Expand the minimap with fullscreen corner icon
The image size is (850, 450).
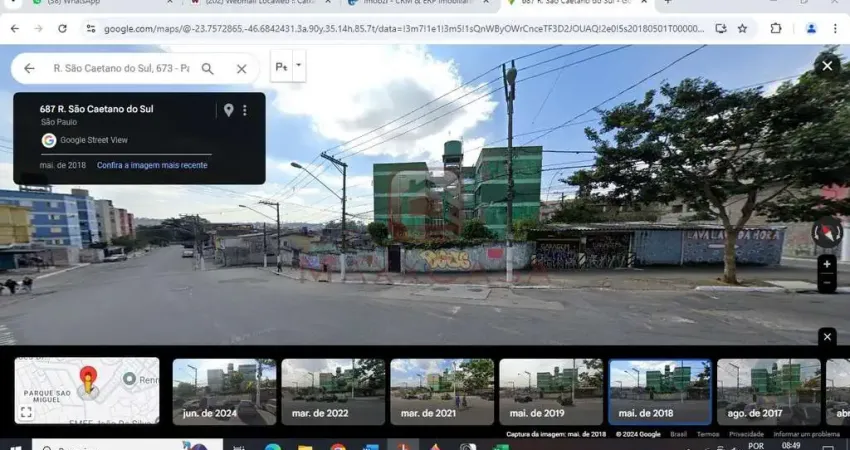[26, 412]
